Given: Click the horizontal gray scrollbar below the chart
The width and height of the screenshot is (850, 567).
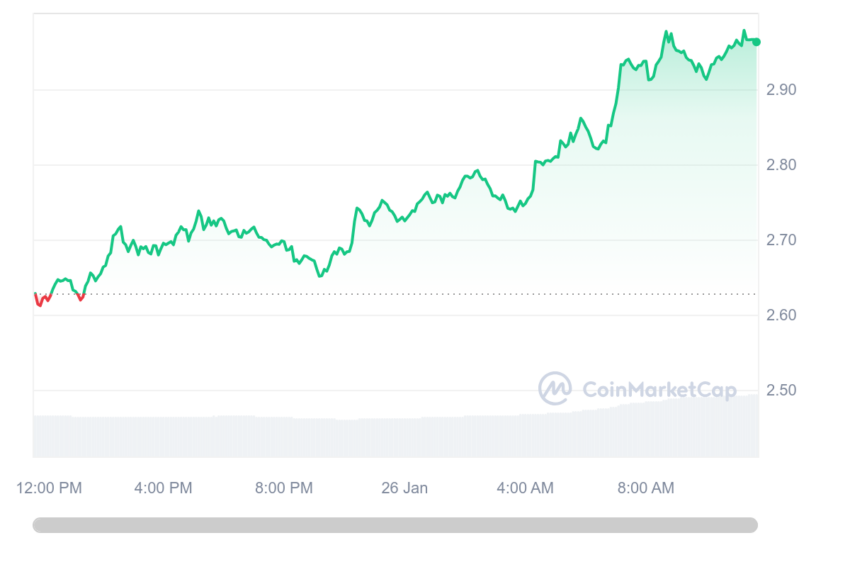Looking at the screenshot, I should (395, 525).
